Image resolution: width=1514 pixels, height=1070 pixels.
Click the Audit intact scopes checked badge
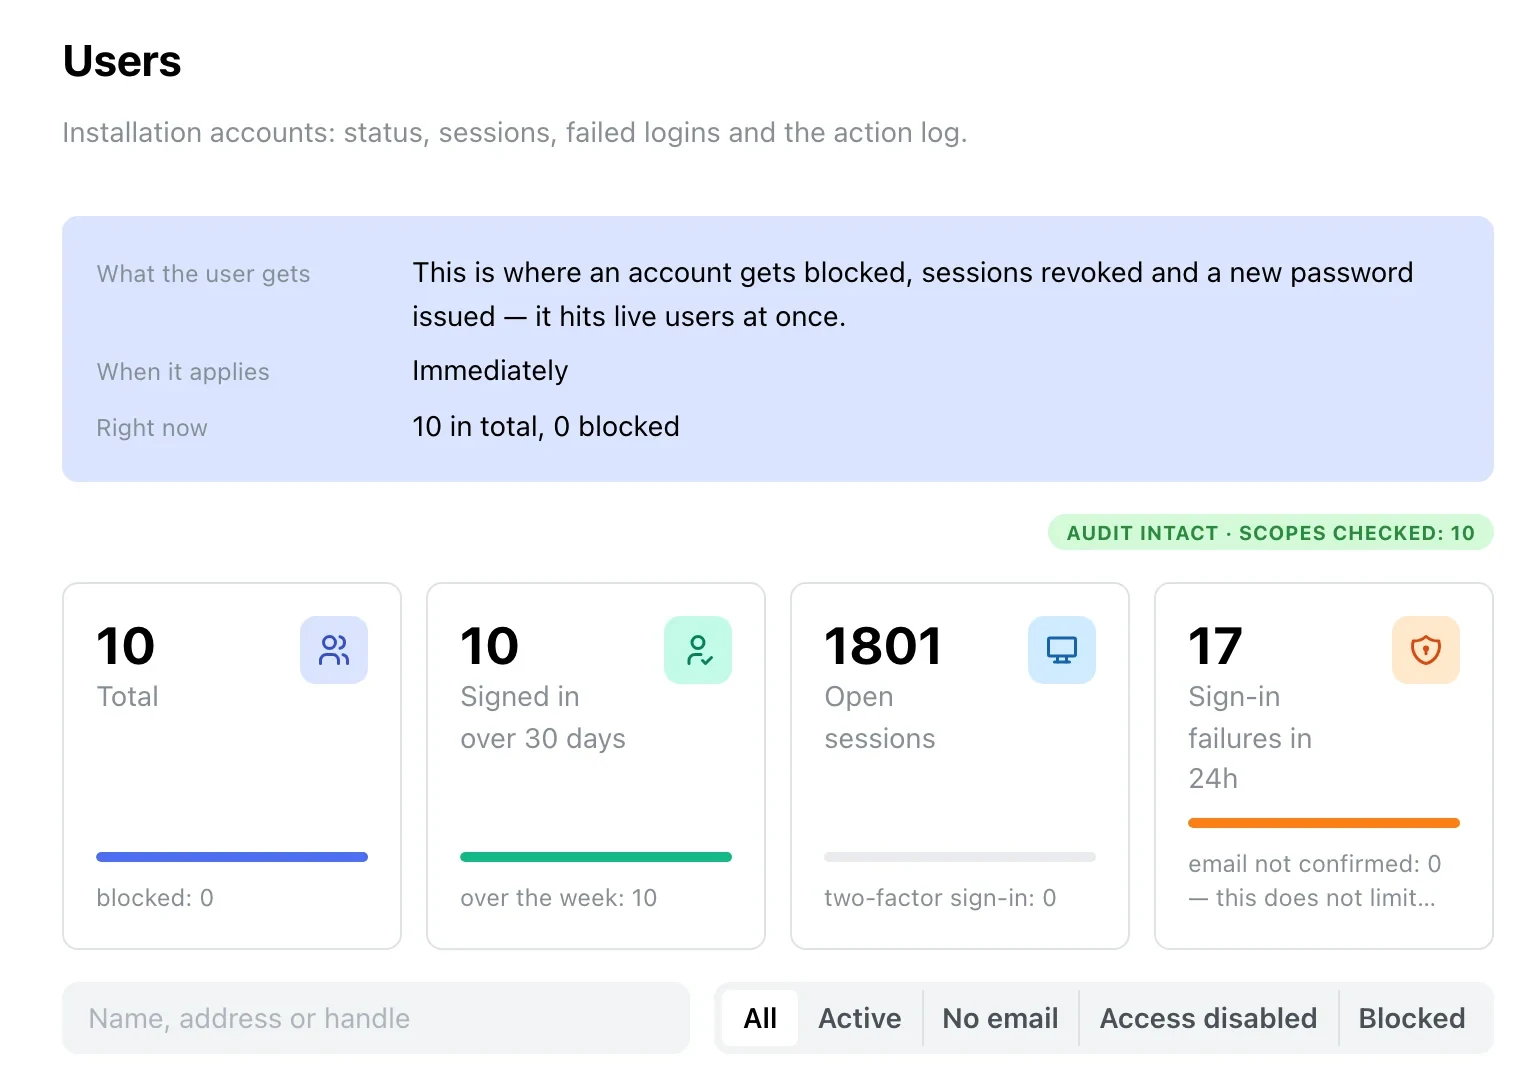click(1271, 533)
